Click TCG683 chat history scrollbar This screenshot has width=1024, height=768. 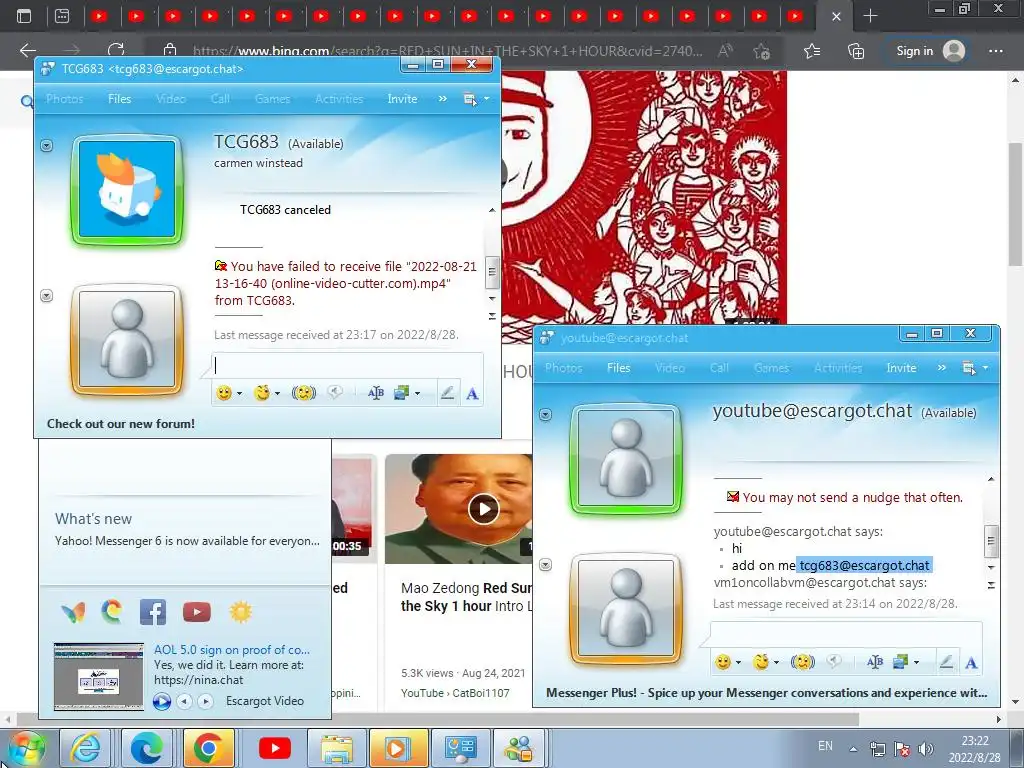[x=492, y=271]
